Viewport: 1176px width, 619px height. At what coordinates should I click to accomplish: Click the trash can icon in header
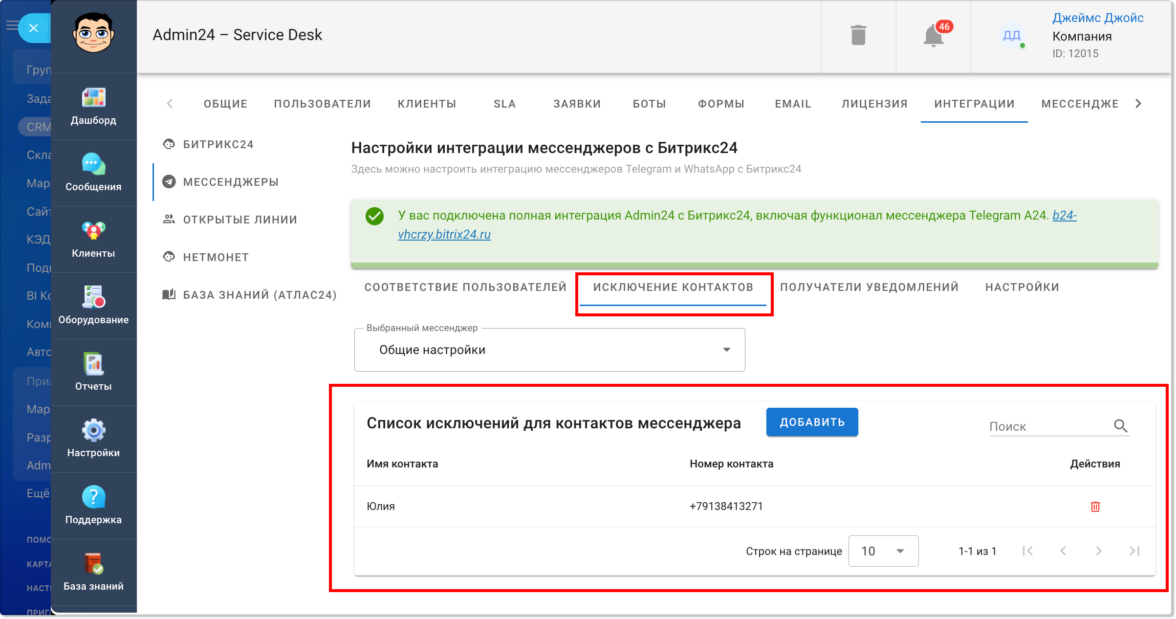[x=859, y=35]
